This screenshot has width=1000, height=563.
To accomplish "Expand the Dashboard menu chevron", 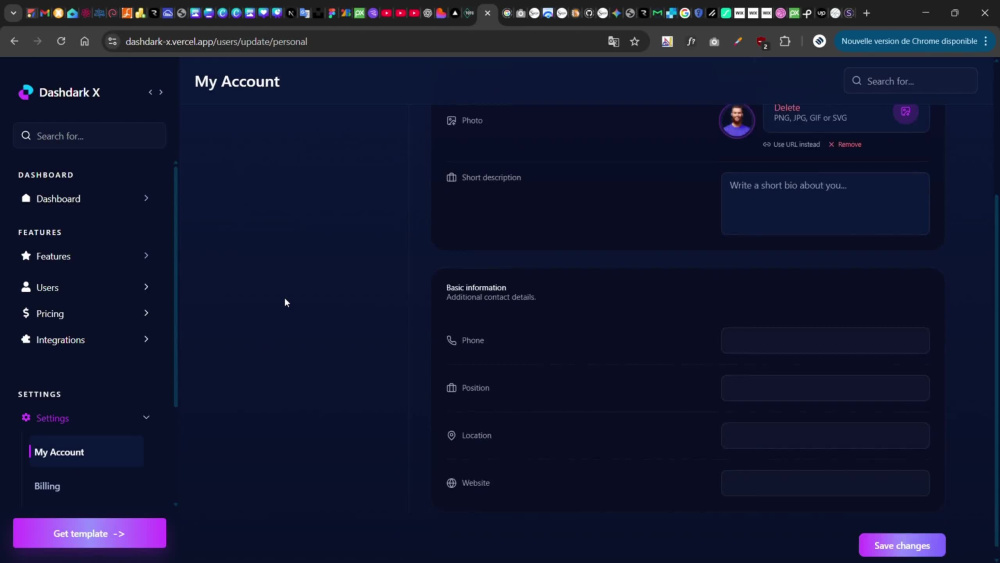I will 146,198.
